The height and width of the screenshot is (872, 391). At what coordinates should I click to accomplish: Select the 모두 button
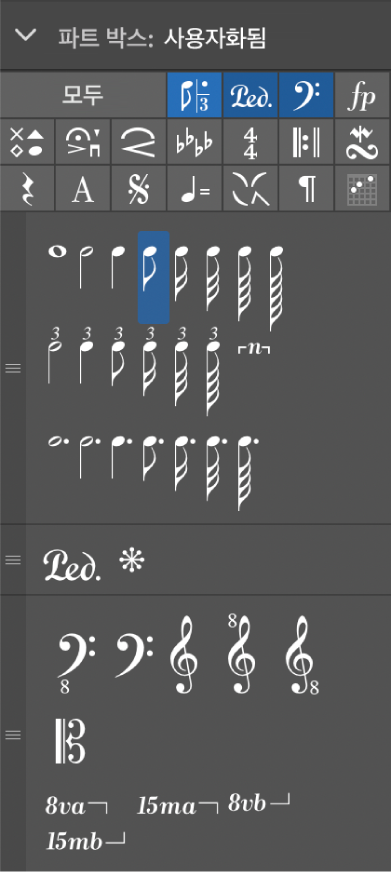pos(83,95)
